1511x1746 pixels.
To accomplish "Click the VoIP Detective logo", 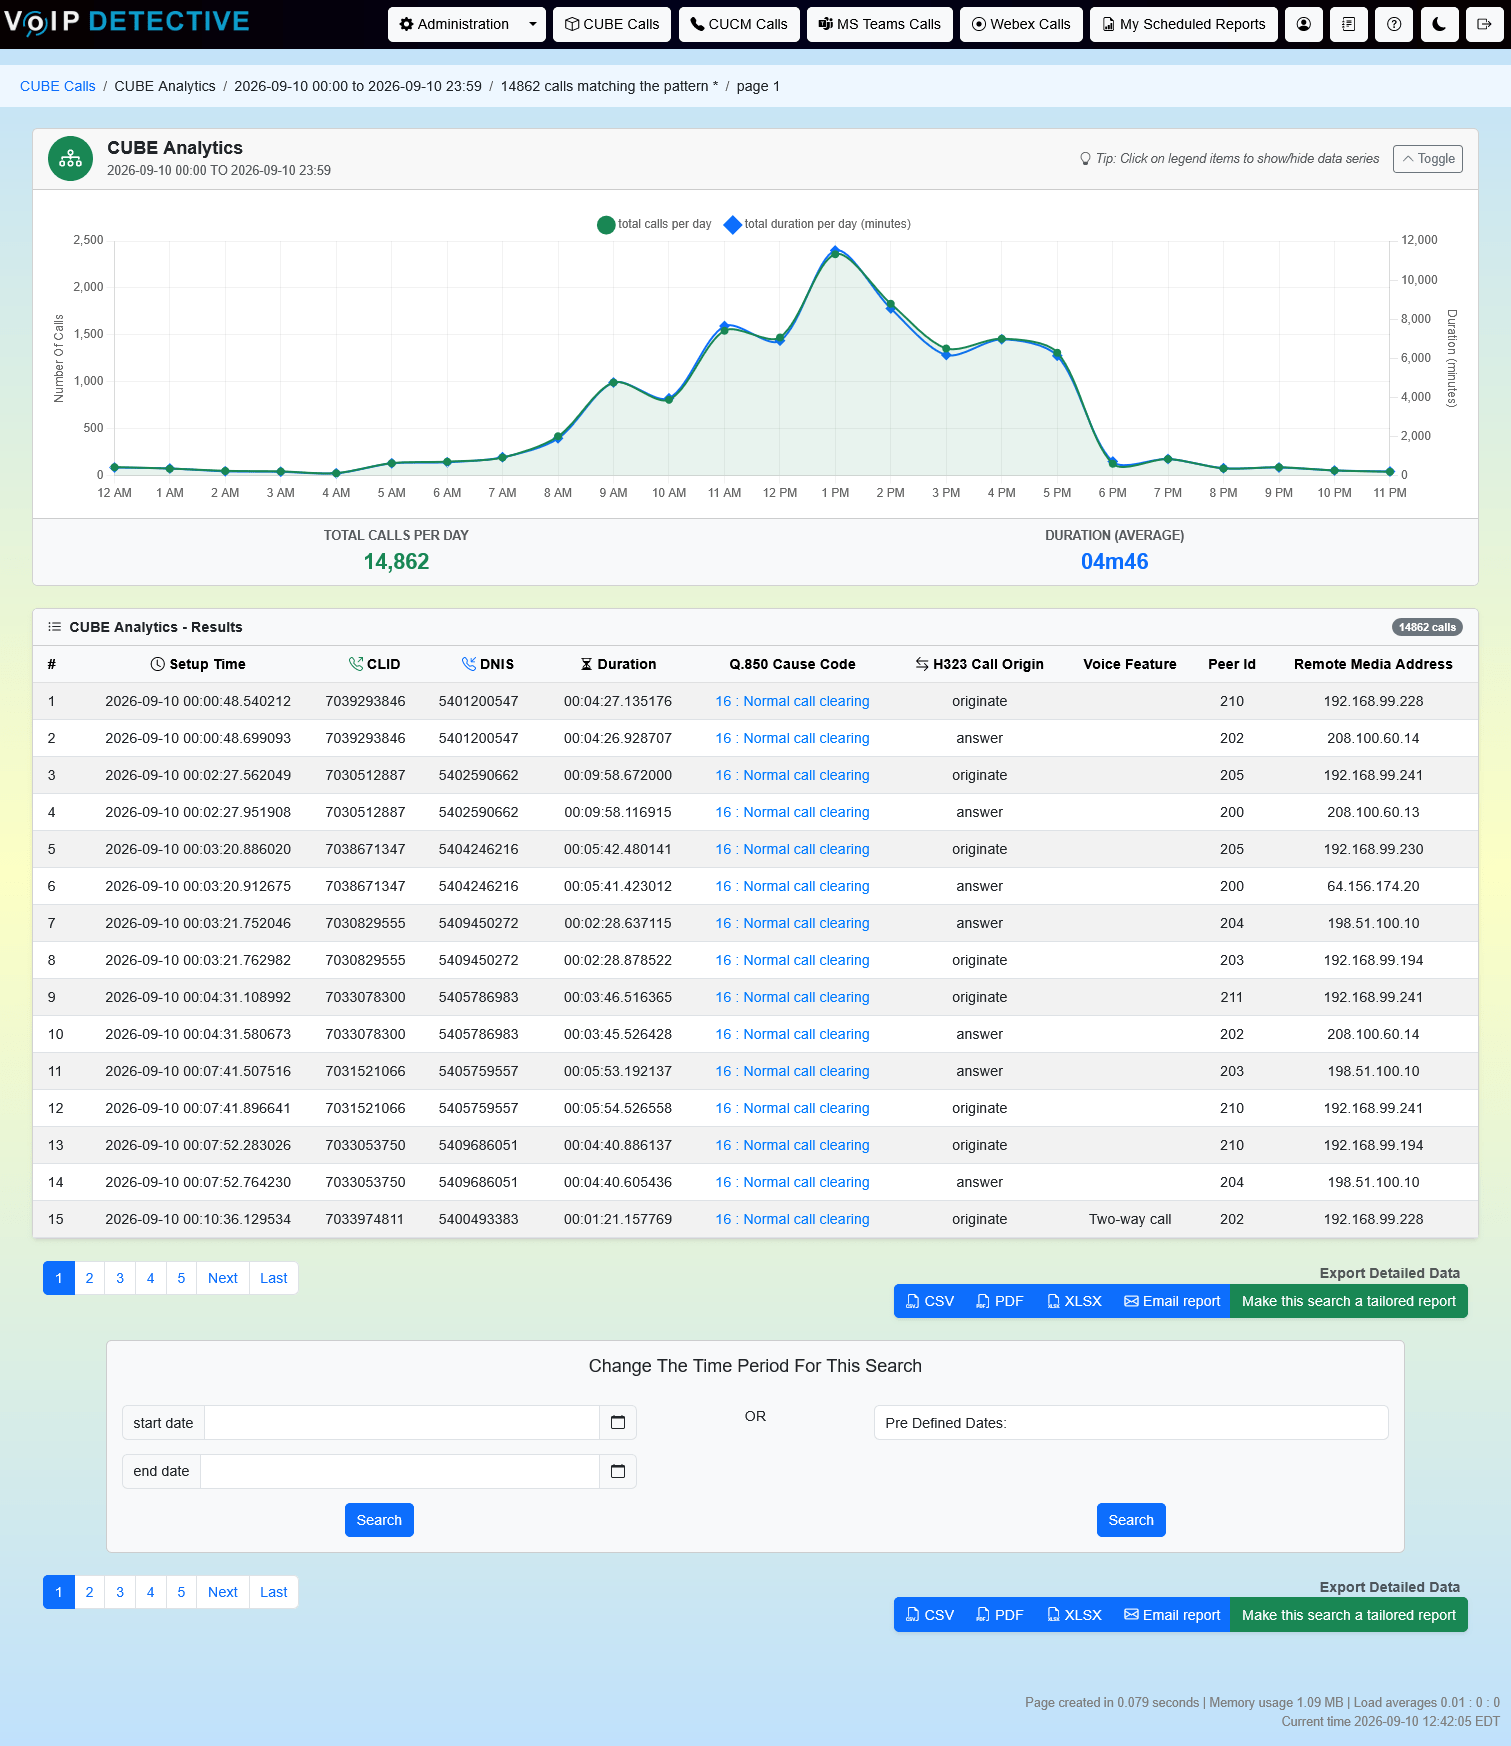I will click(127, 21).
